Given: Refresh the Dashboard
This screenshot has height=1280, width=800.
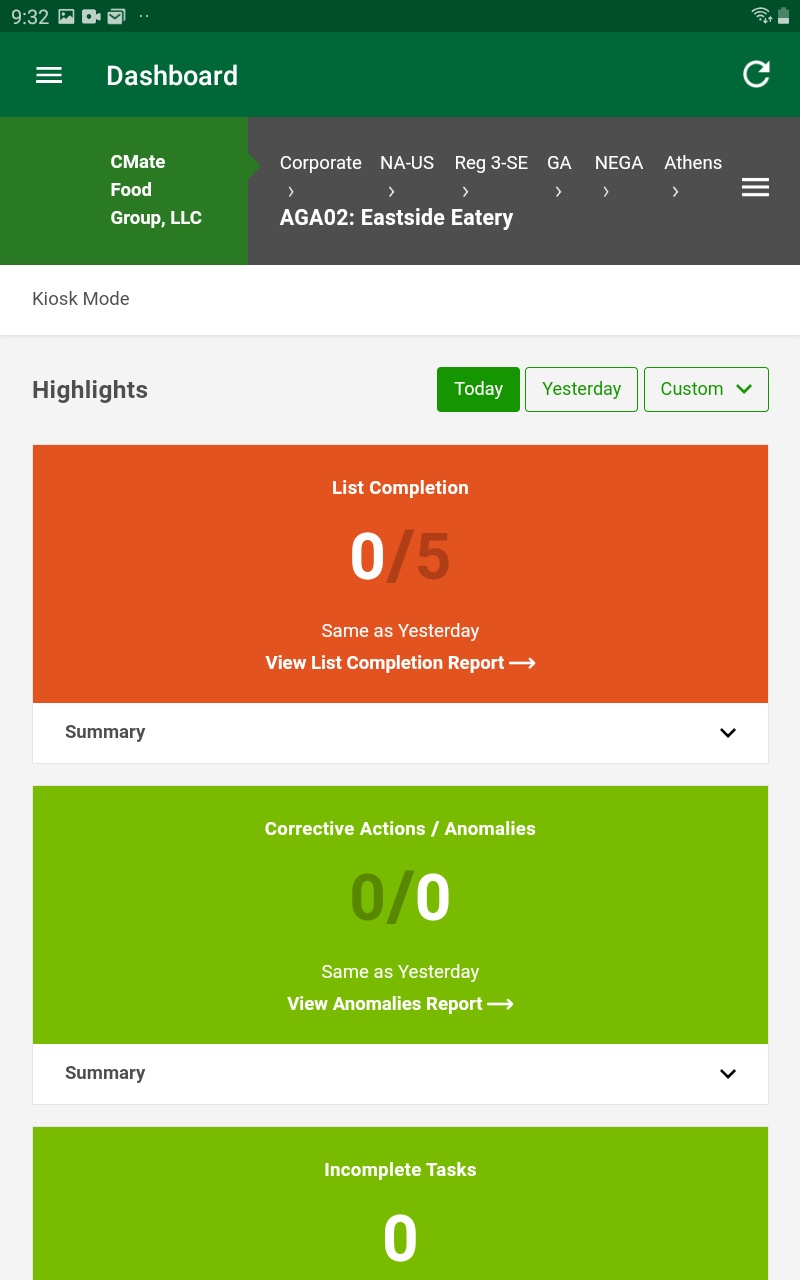Looking at the screenshot, I should 756,74.
